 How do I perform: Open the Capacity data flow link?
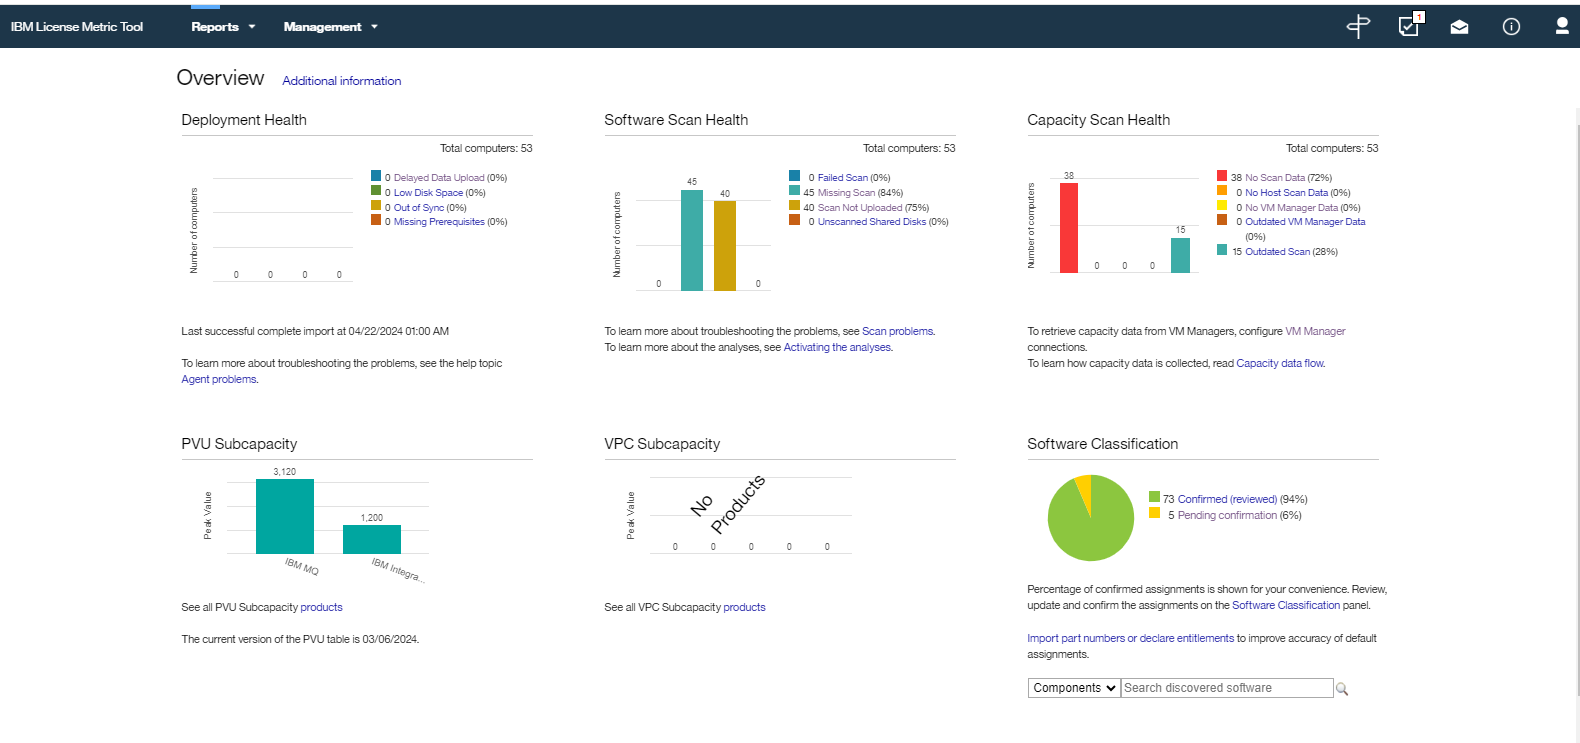pyautogui.click(x=1280, y=363)
